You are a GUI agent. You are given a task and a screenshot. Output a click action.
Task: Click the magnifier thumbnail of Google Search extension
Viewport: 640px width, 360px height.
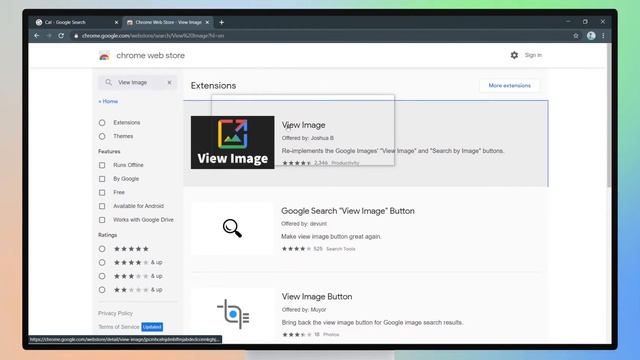(x=232, y=228)
